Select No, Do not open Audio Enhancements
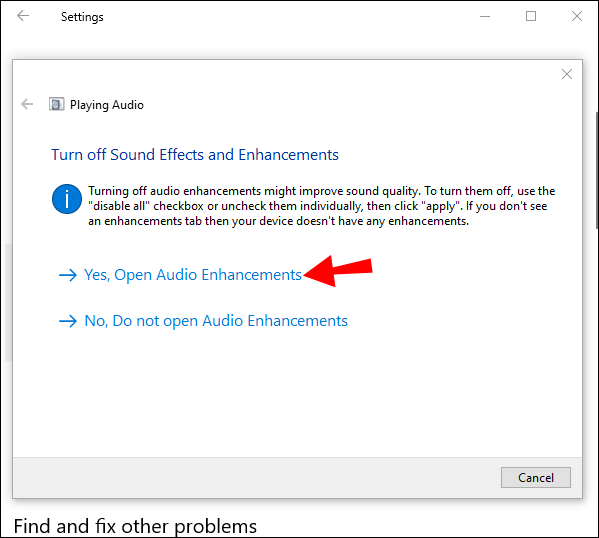The image size is (599, 538). pos(216,321)
